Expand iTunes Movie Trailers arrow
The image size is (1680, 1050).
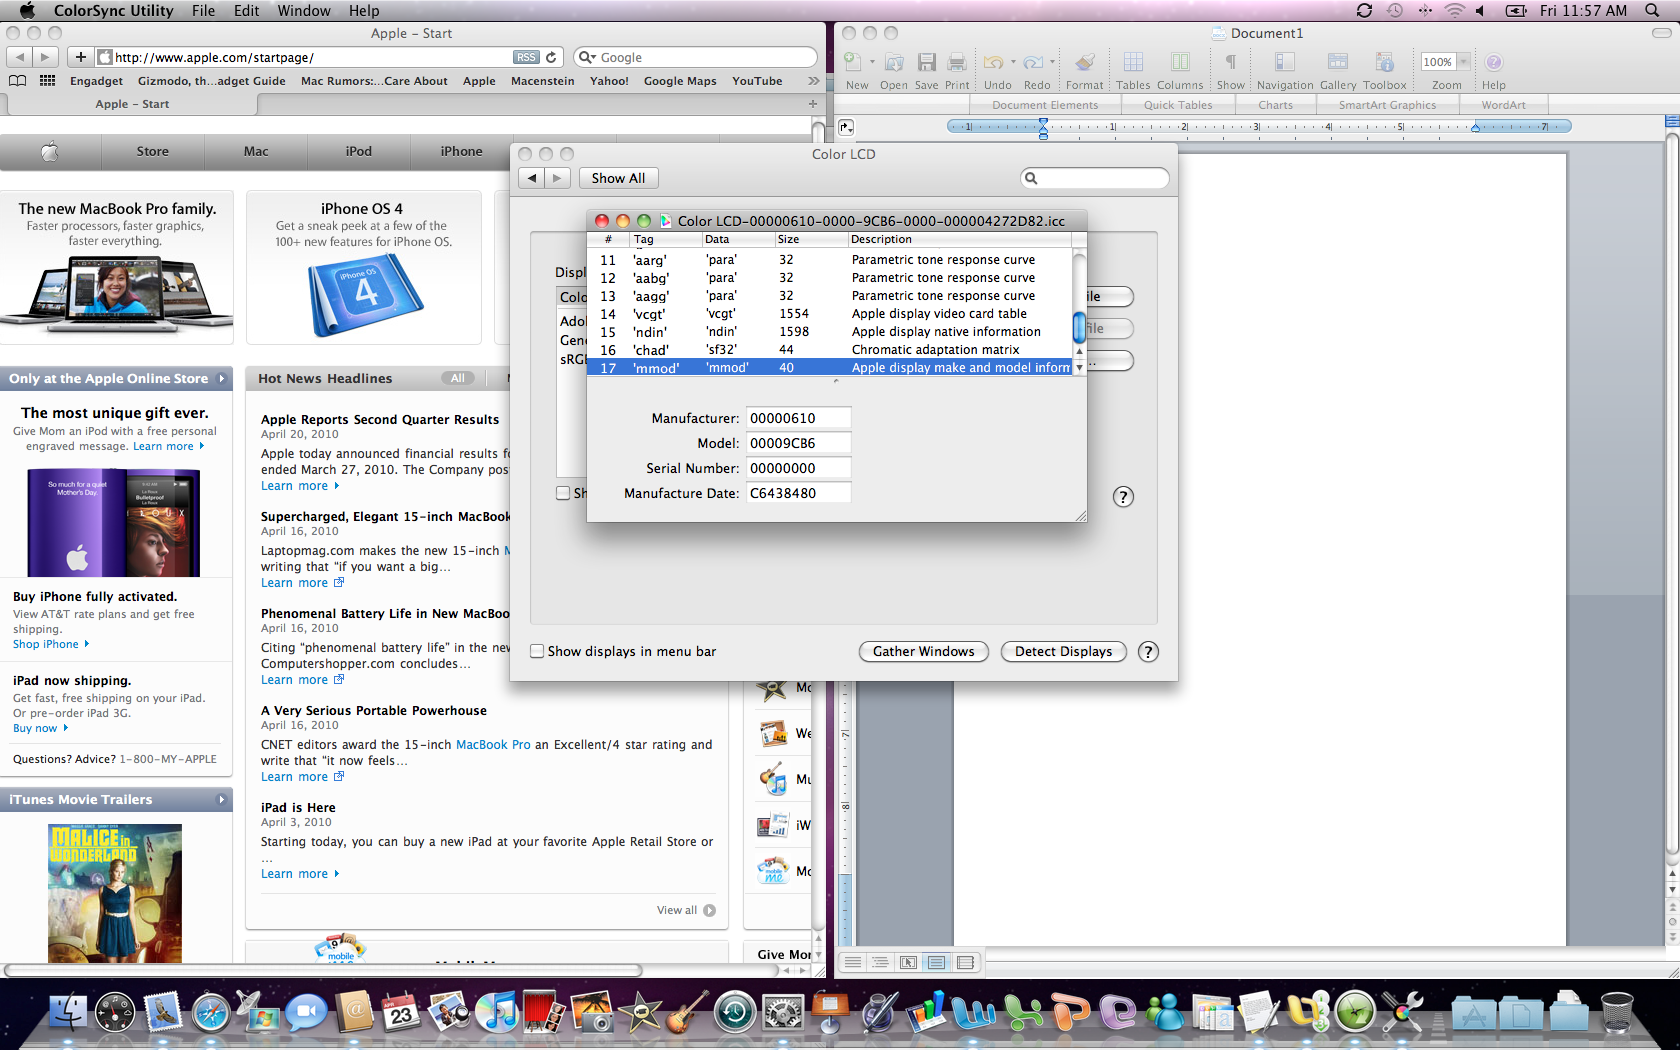point(222,800)
